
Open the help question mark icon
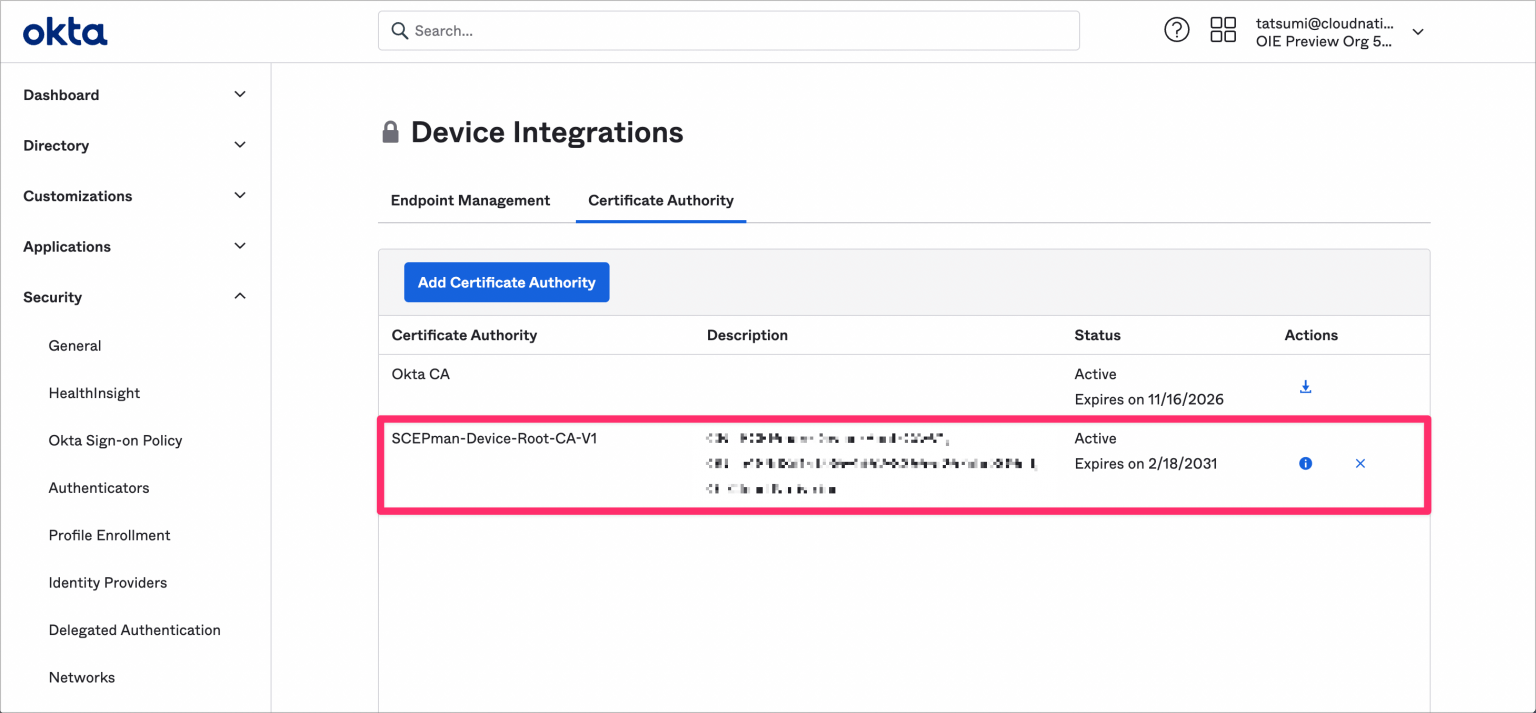[1176, 30]
